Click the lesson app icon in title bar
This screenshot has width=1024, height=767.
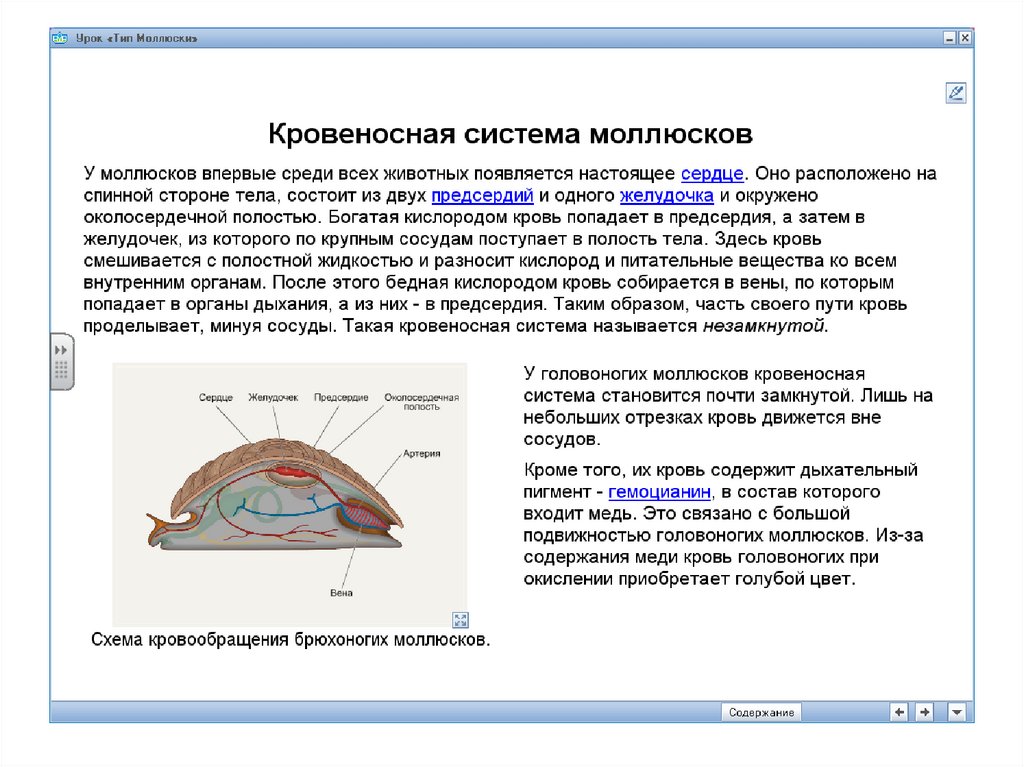pyautogui.click(x=60, y=38)
